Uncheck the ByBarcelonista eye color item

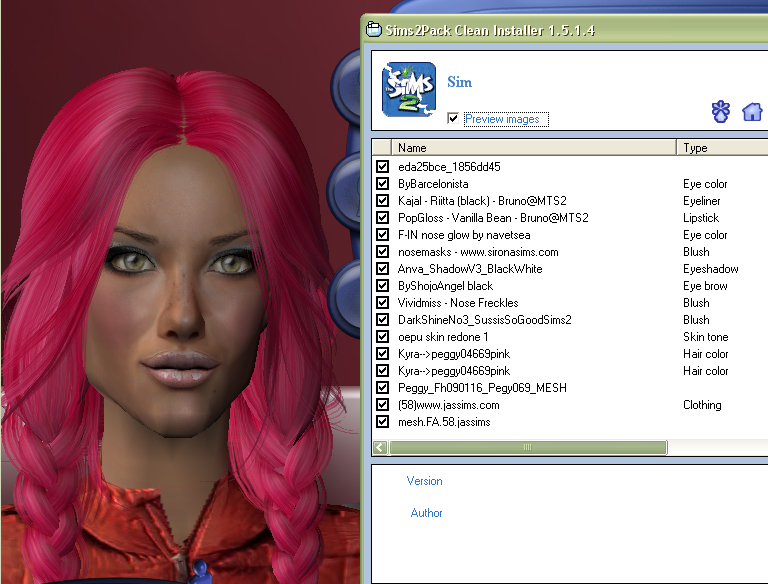pos(382,184)
